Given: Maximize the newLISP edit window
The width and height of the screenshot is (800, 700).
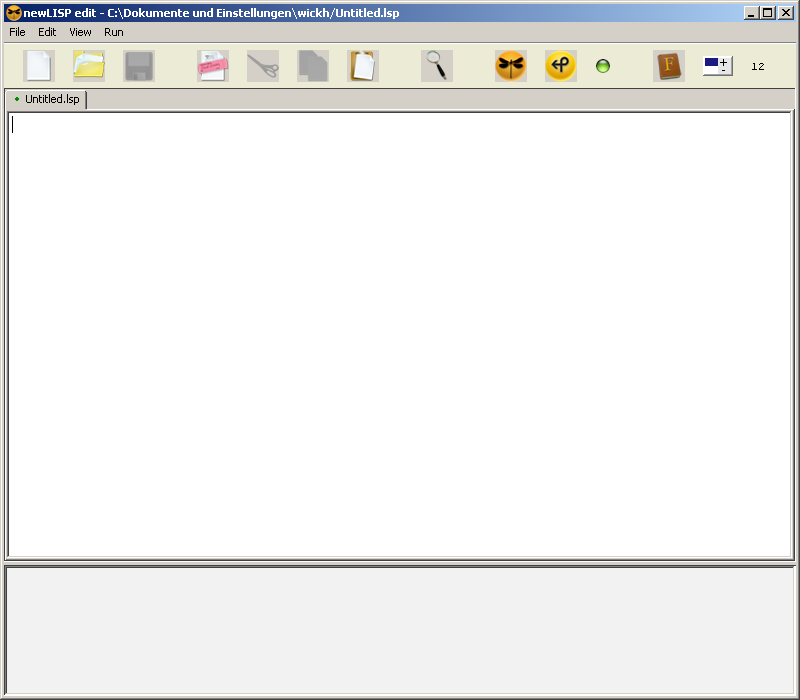Looking at the screenshot, I should tap(767, 13).
